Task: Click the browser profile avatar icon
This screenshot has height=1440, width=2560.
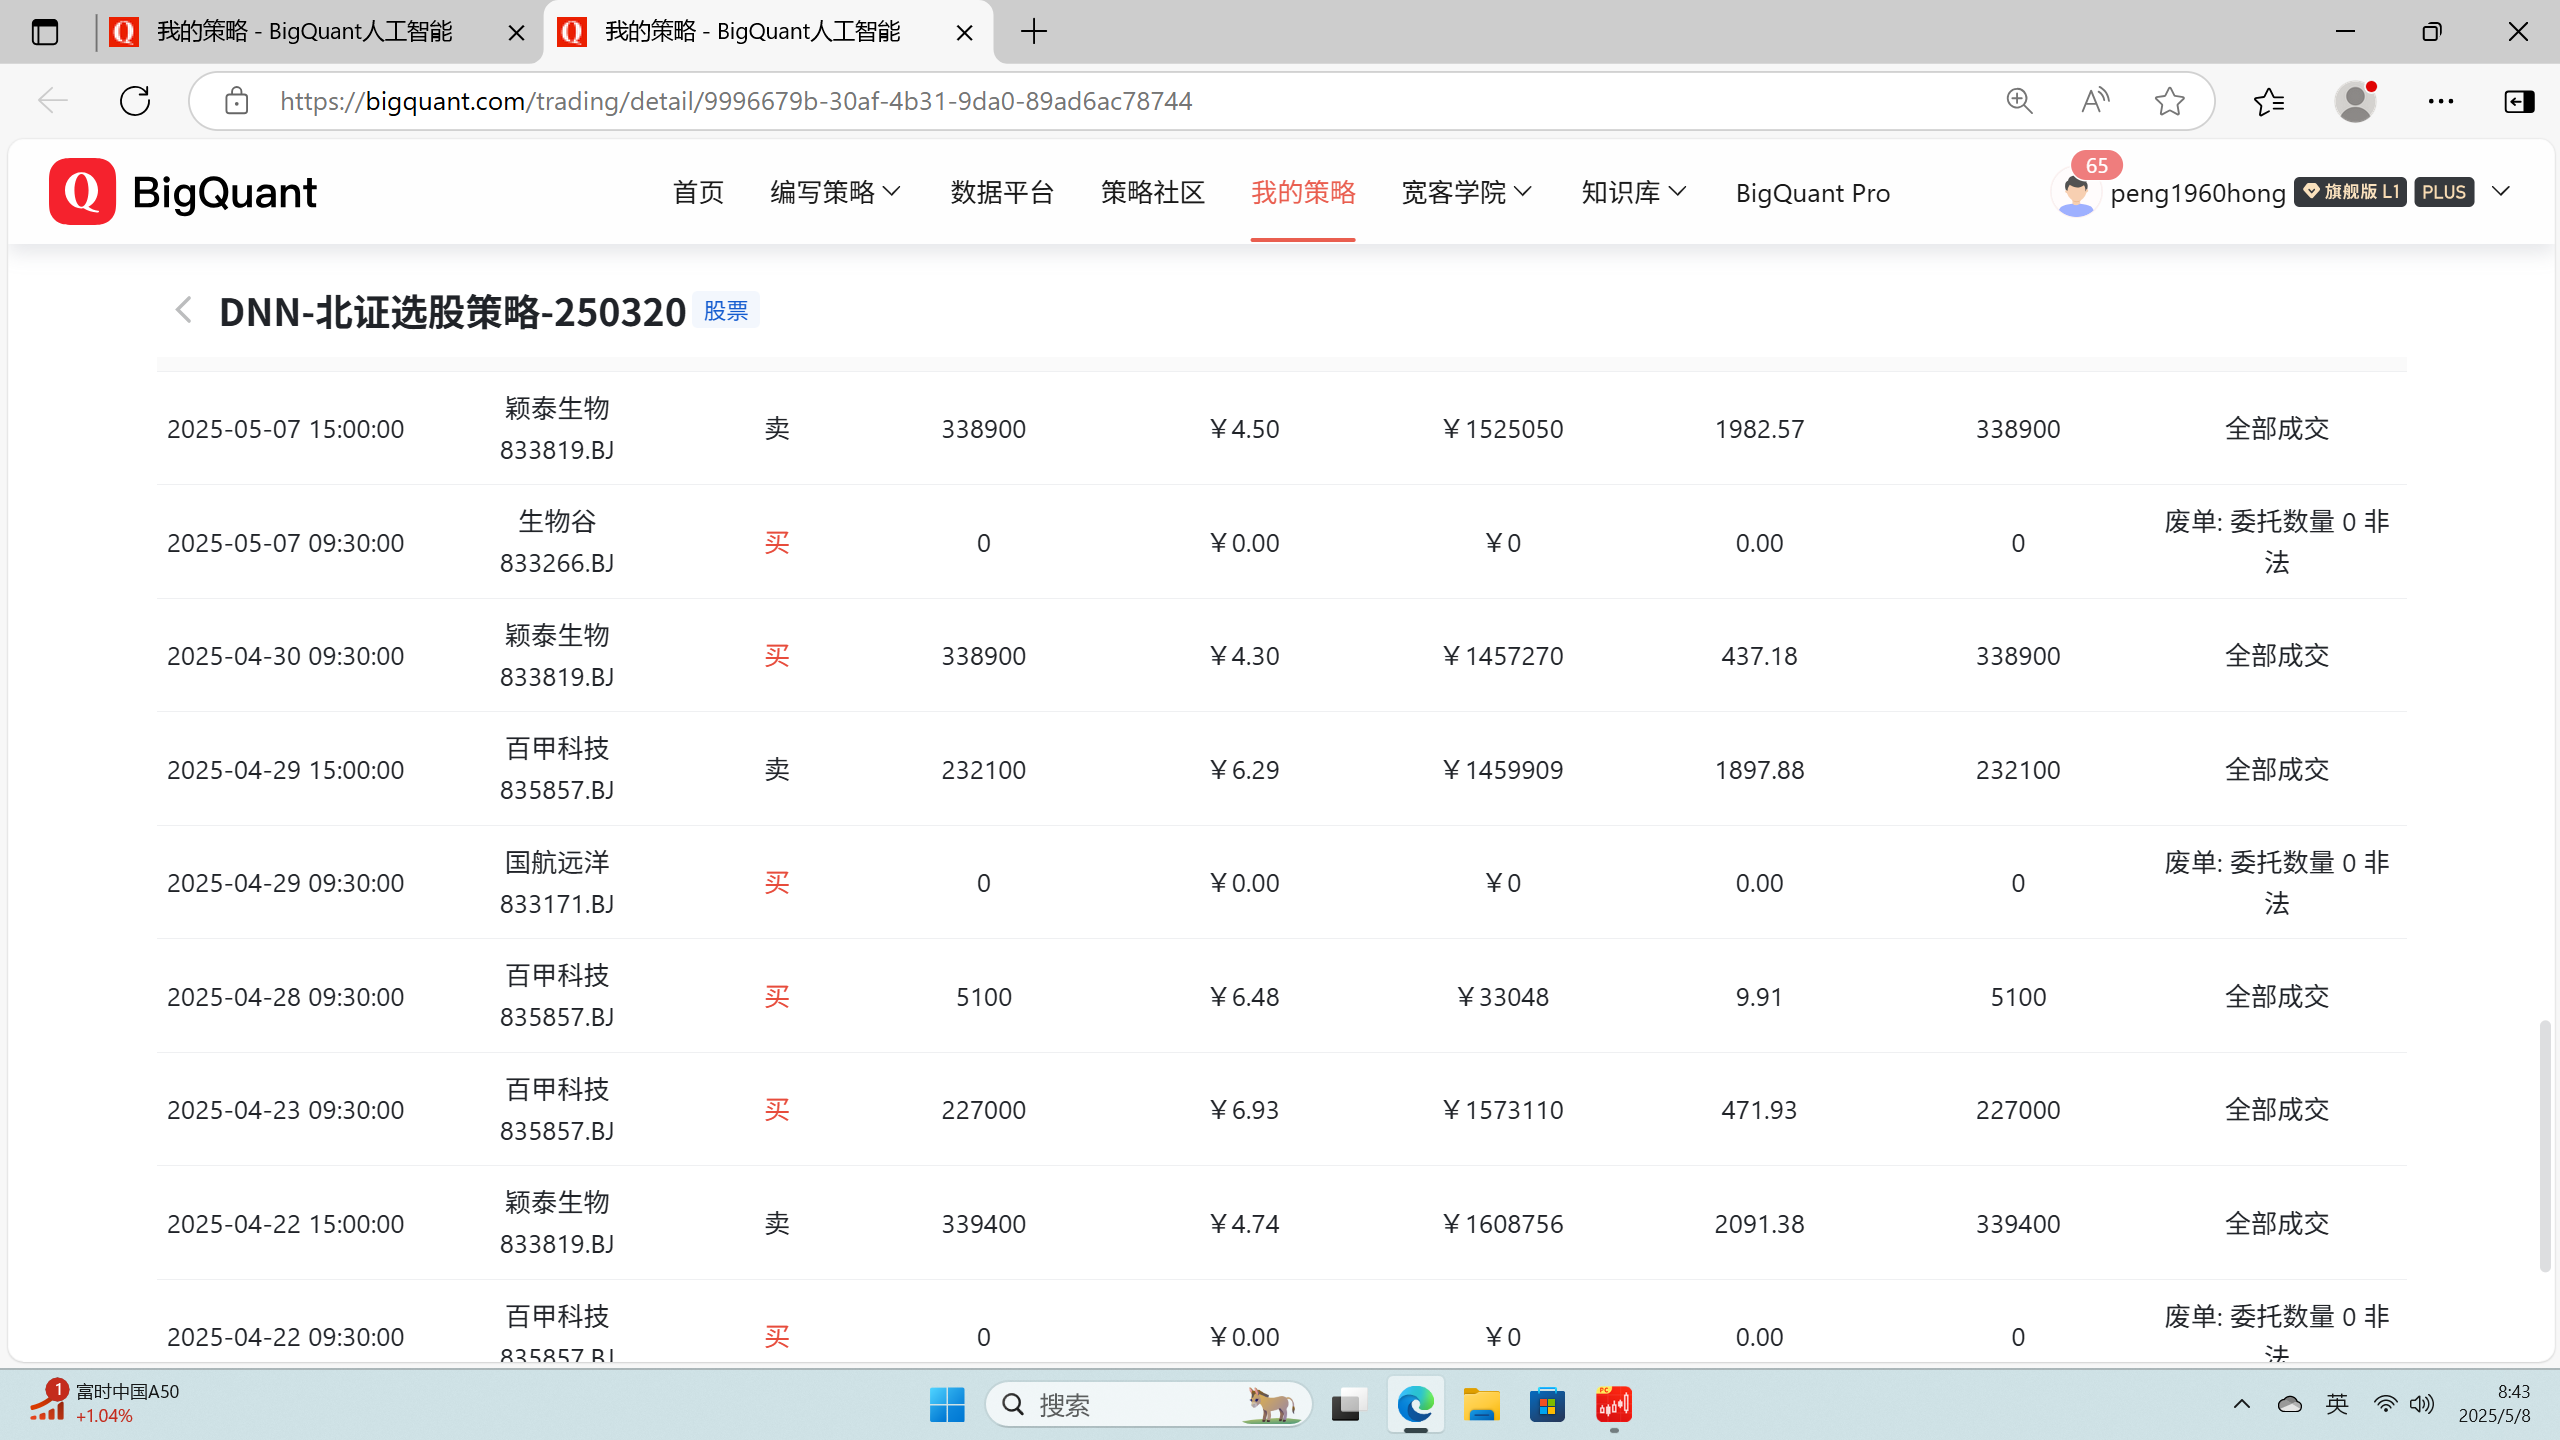Action: 2355,101
